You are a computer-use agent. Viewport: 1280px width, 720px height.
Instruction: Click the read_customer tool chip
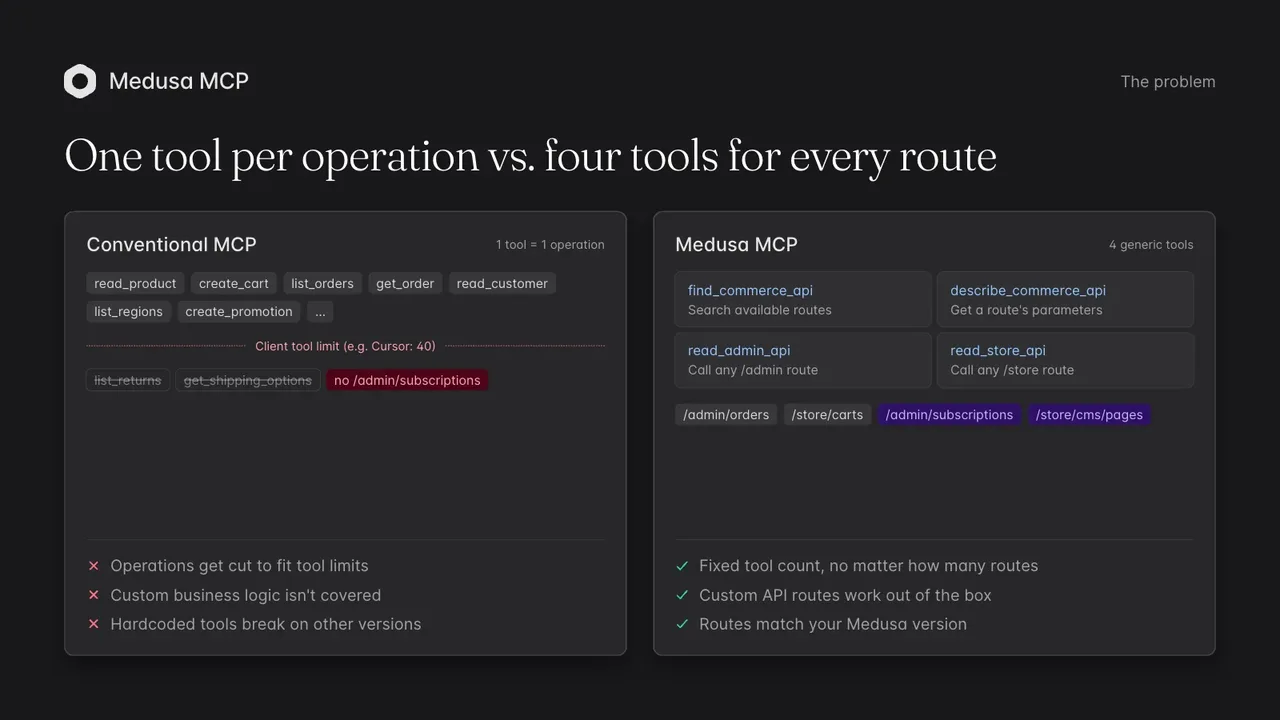(x=502, y=284)
